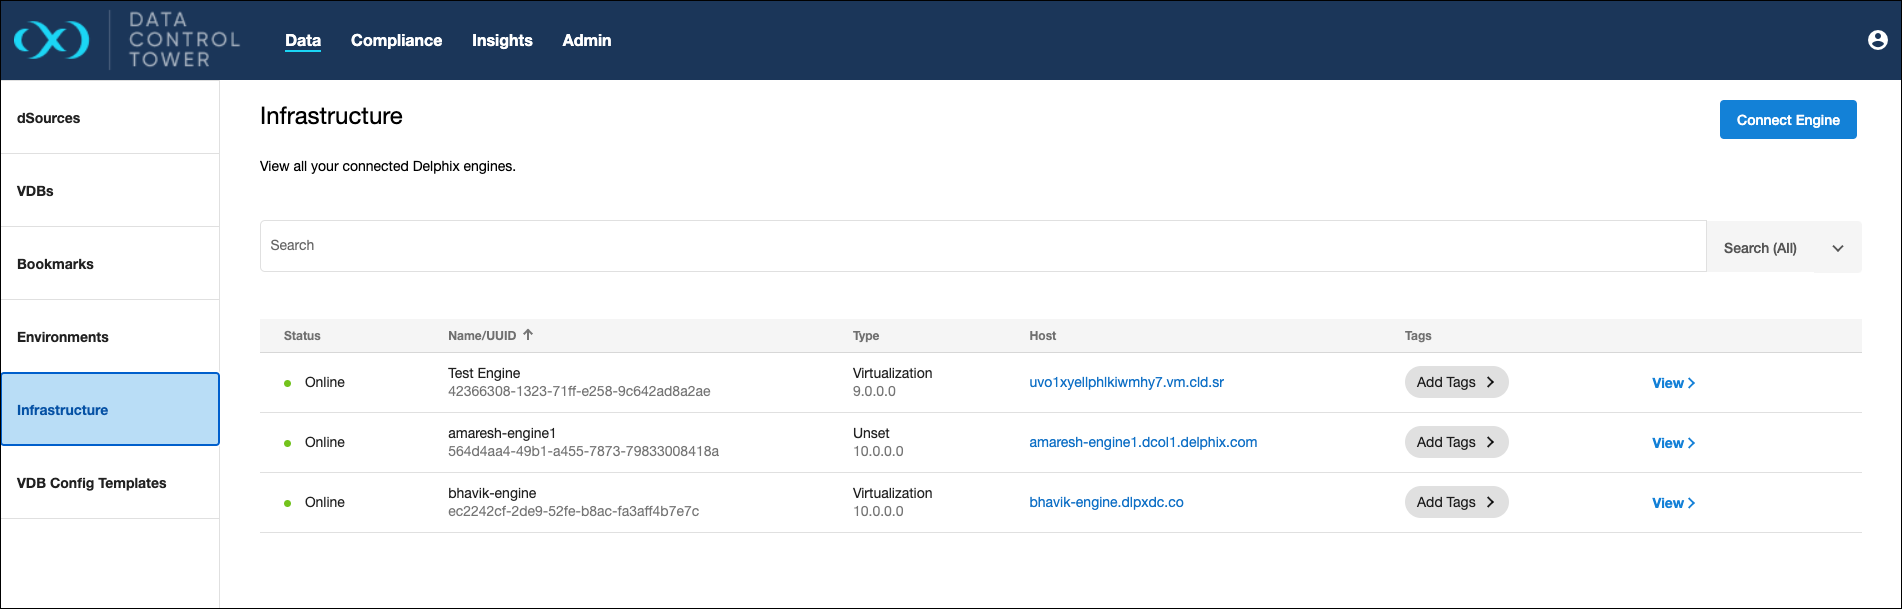The image size is (1902, 609).
Task: Open host link amaresh-engine1.dcol1.delphix.com
Action: 1143,442
